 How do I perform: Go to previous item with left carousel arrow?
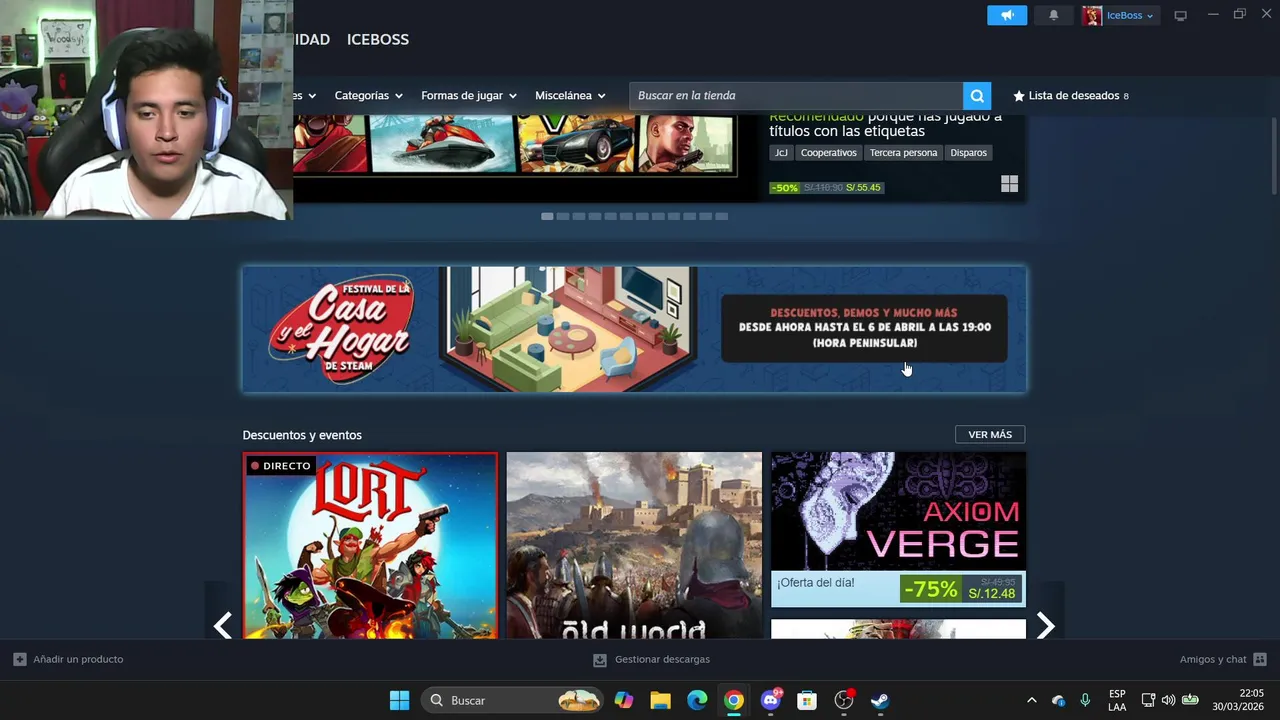click(x=223, y=626)
